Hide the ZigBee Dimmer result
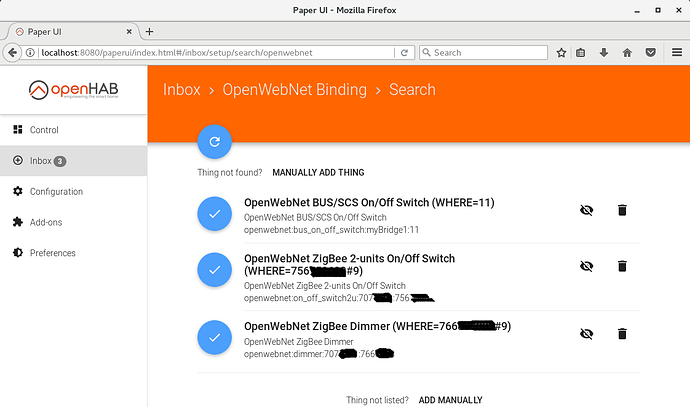 click(587, 334)
